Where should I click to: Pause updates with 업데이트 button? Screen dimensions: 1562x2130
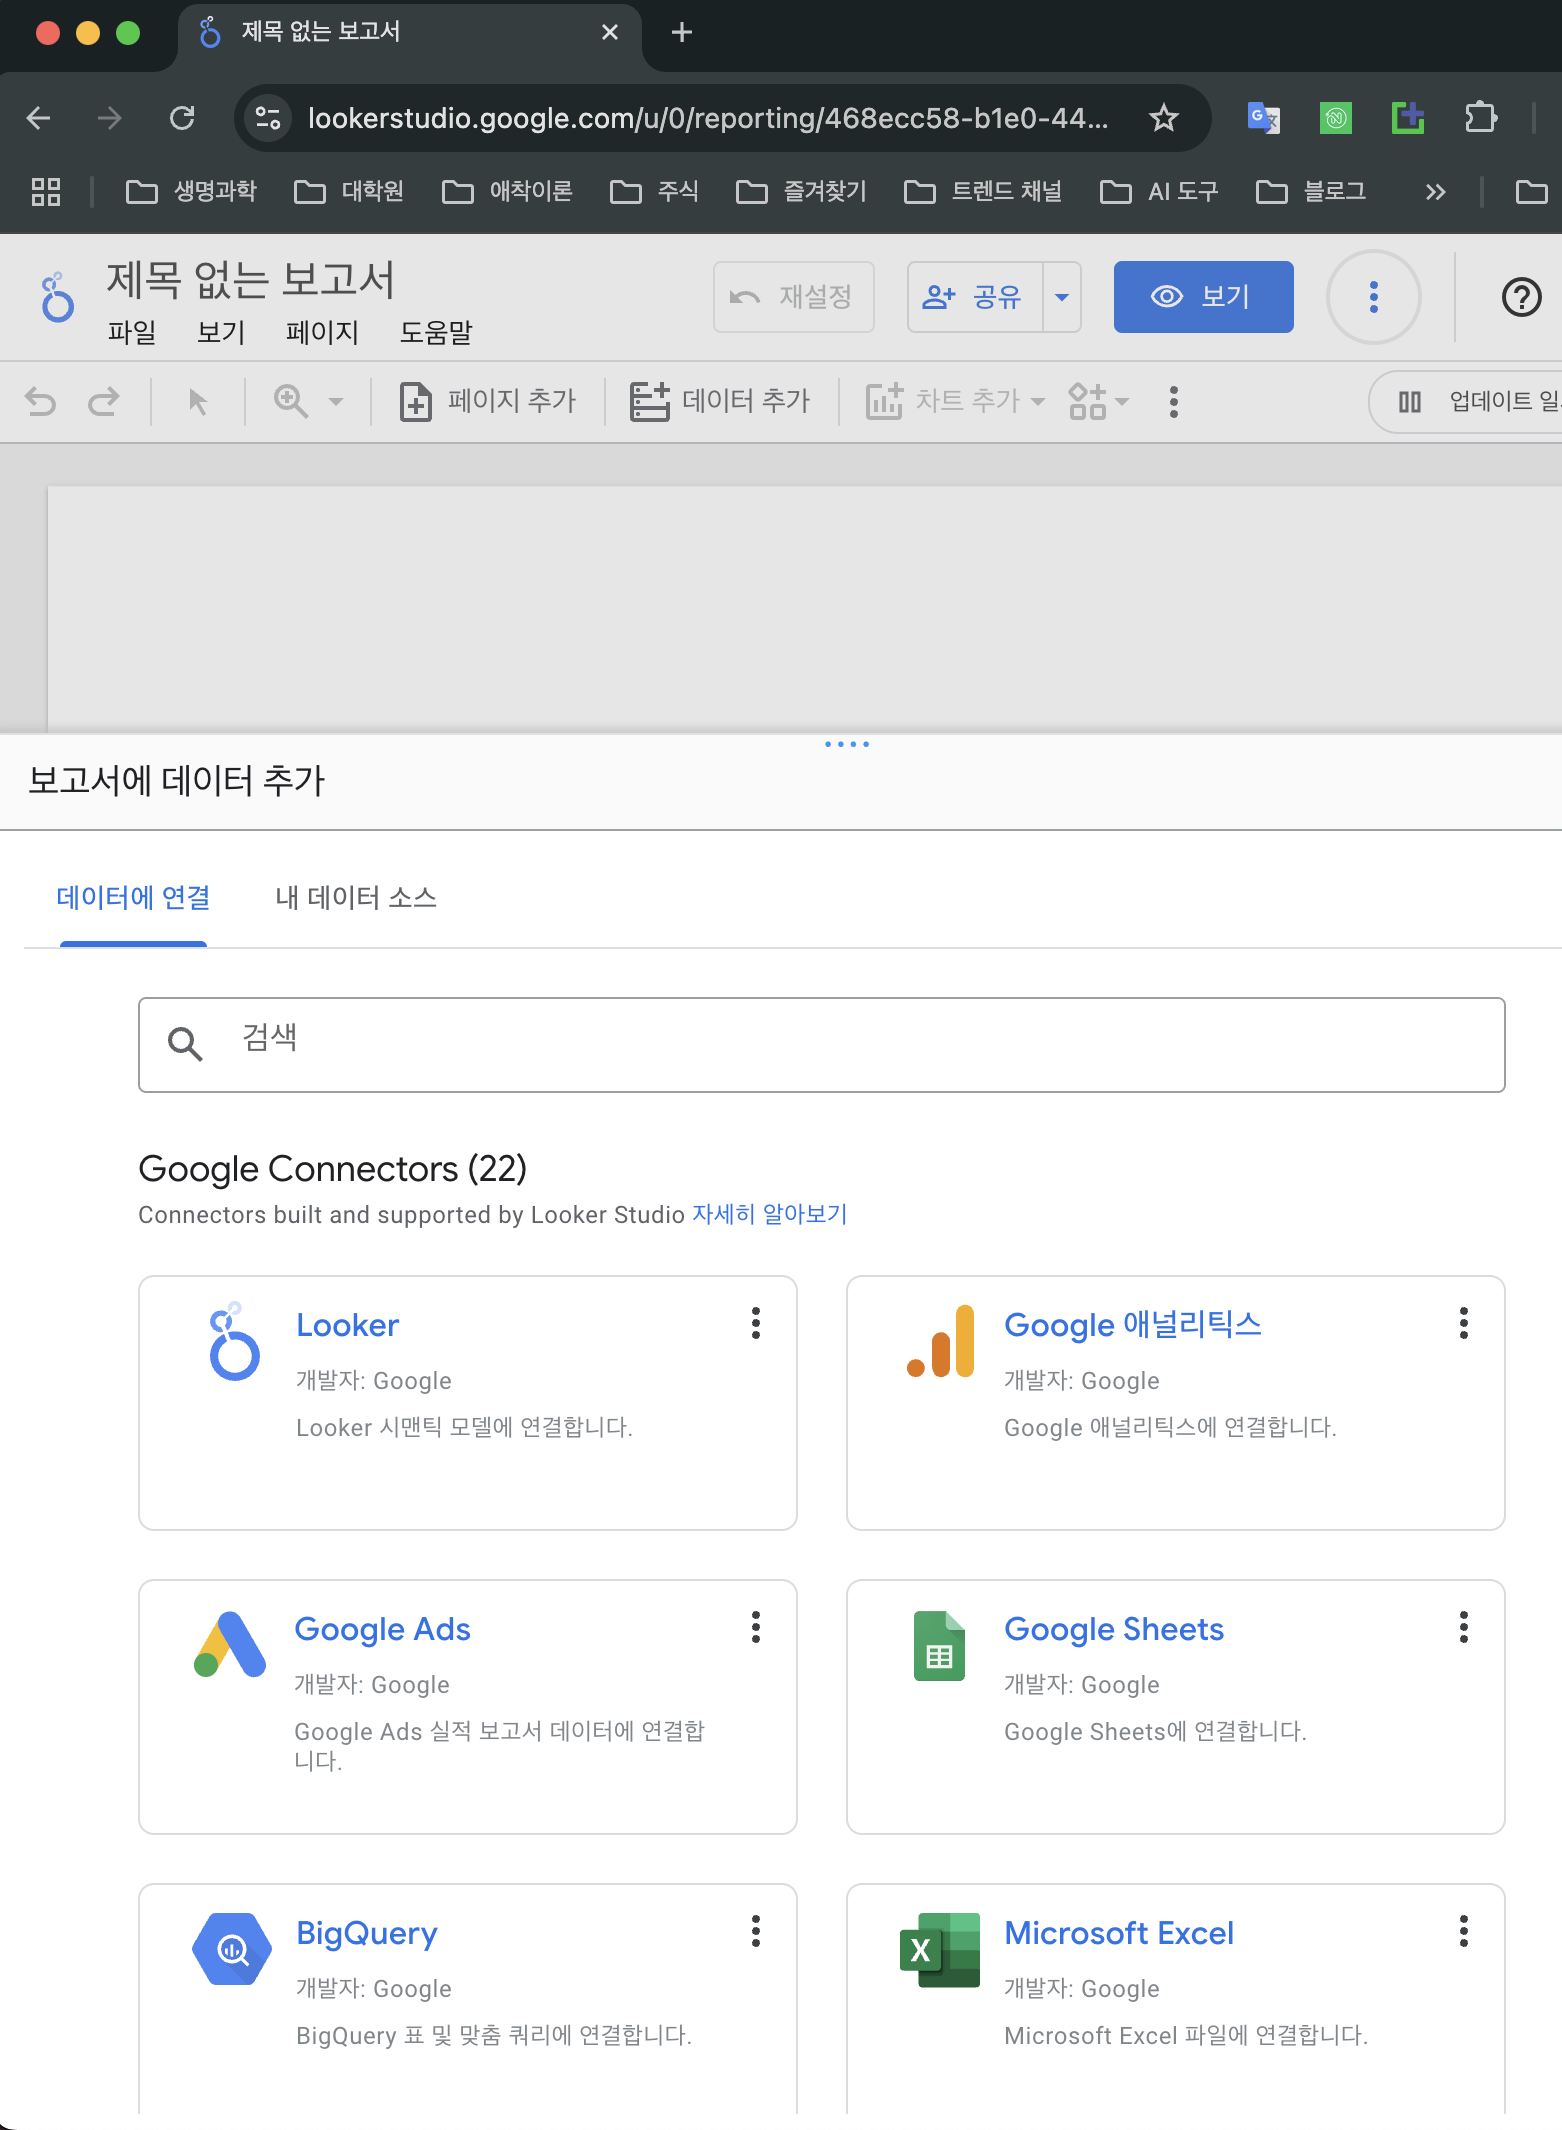[x=1468, y=401]
